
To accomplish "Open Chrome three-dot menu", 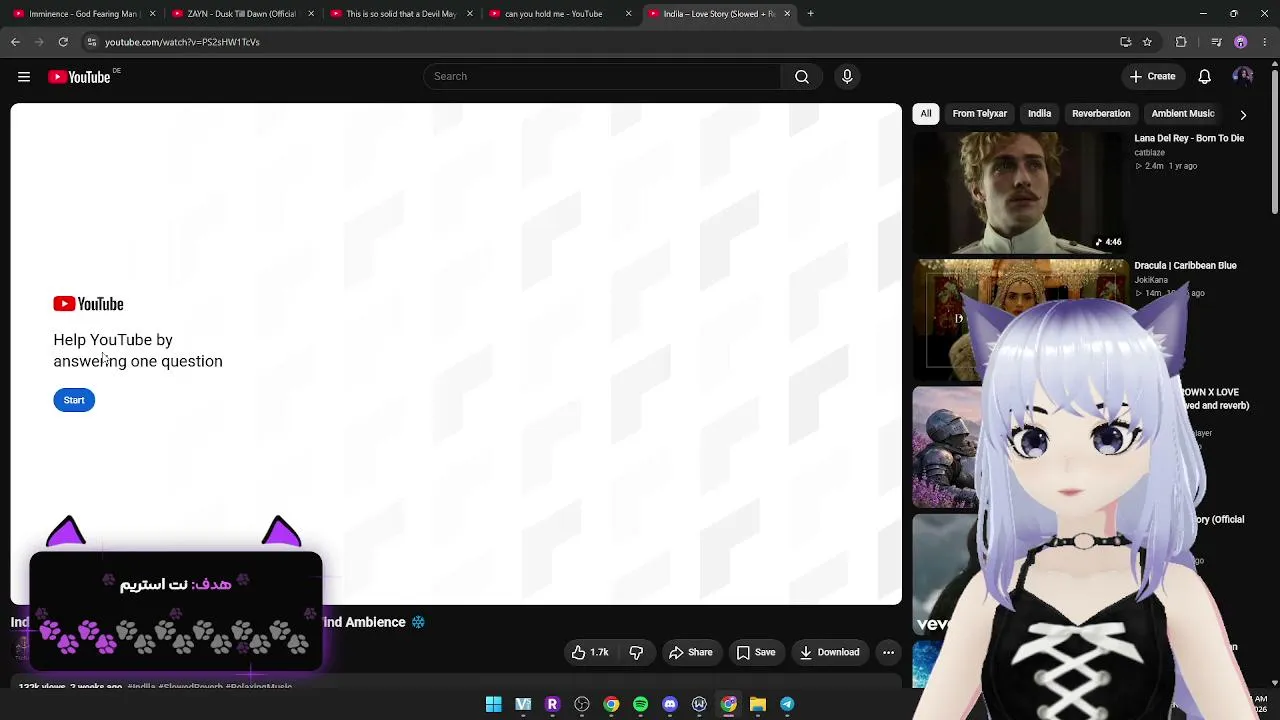I will click(1265, 42).
